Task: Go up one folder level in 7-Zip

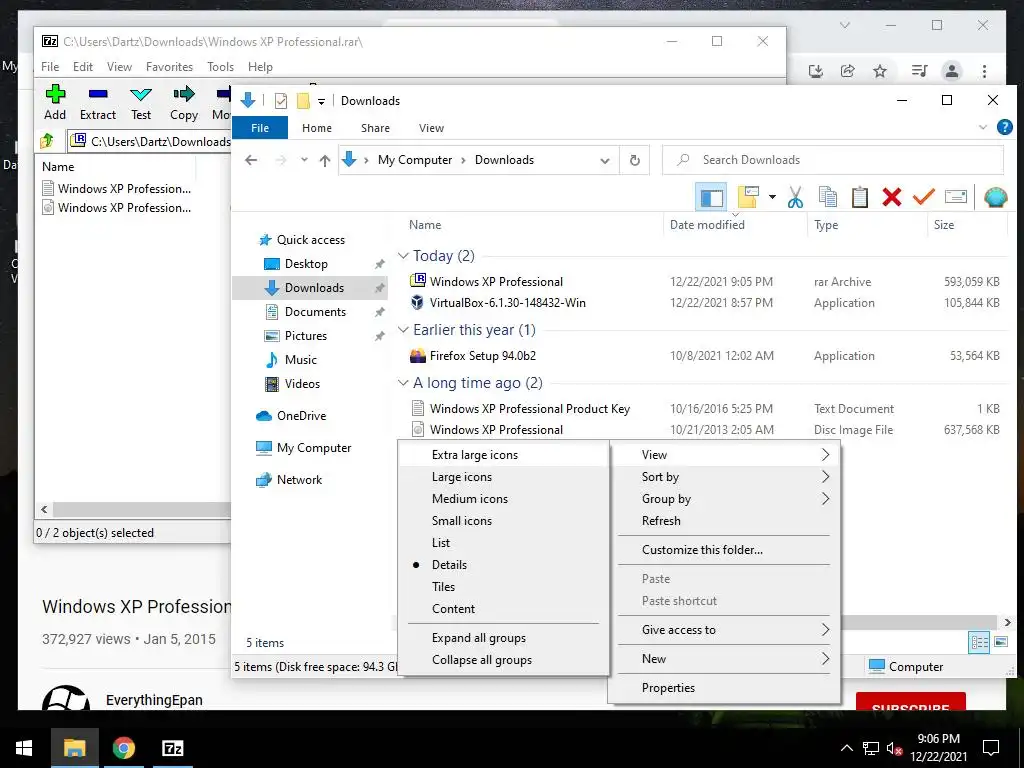Action: [x=47, y=141]
